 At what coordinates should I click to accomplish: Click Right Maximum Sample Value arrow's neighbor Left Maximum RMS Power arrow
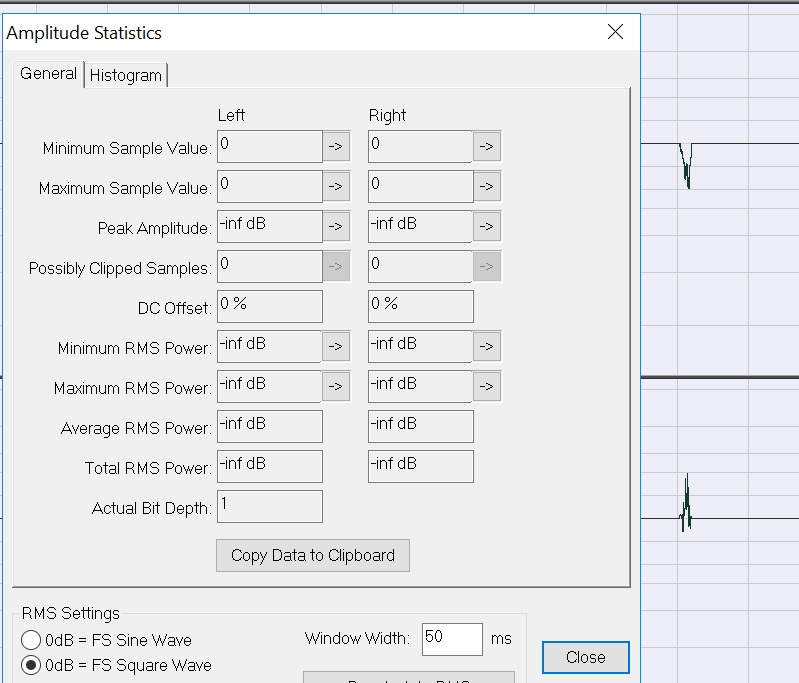(336, 387)
